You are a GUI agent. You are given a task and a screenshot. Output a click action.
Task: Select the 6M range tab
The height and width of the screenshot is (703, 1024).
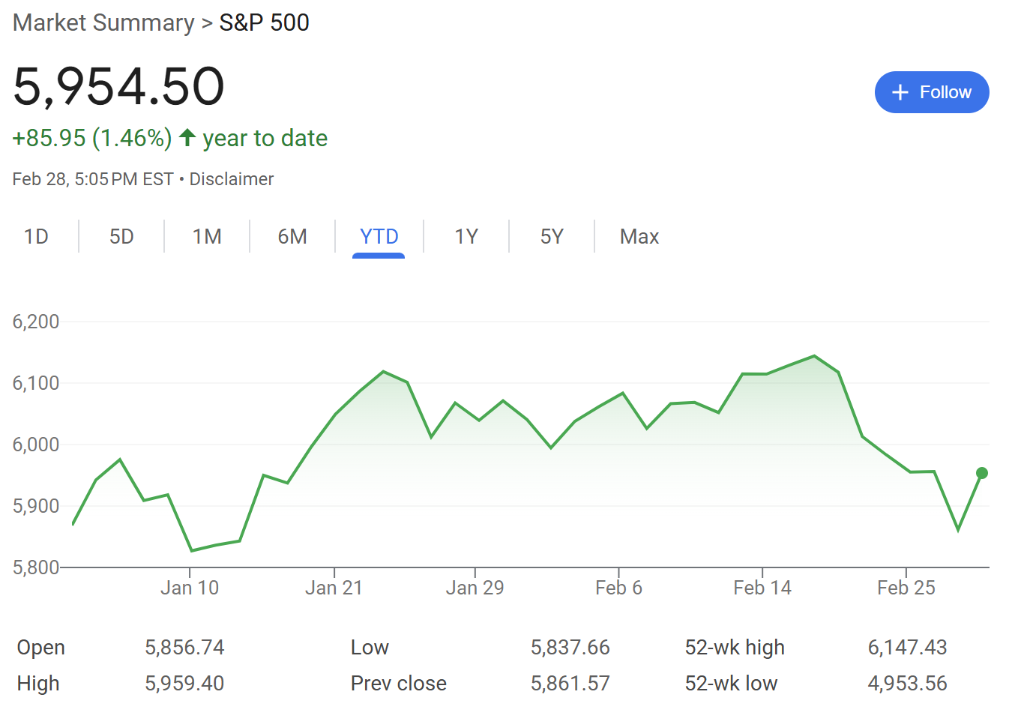point(292,237)
